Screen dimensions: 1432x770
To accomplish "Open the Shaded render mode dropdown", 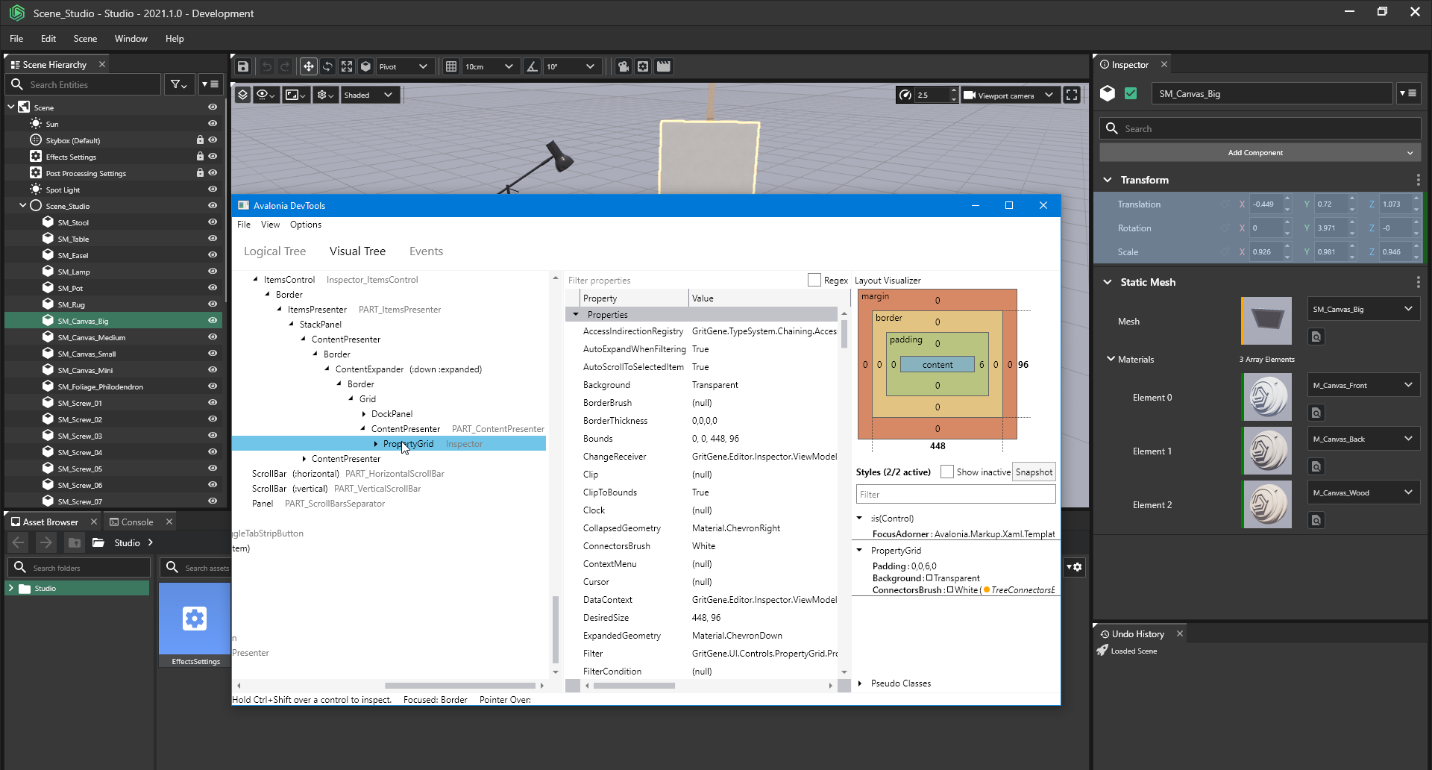I will pyautogui.click(x=370, y=95).
